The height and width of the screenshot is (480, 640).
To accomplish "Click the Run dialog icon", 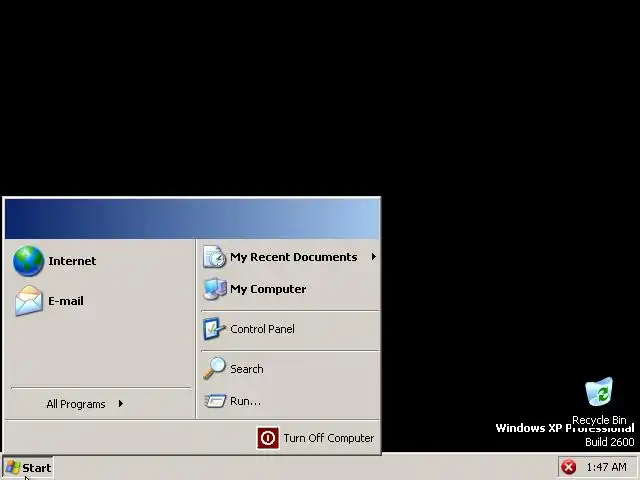I will pos(215,401).
